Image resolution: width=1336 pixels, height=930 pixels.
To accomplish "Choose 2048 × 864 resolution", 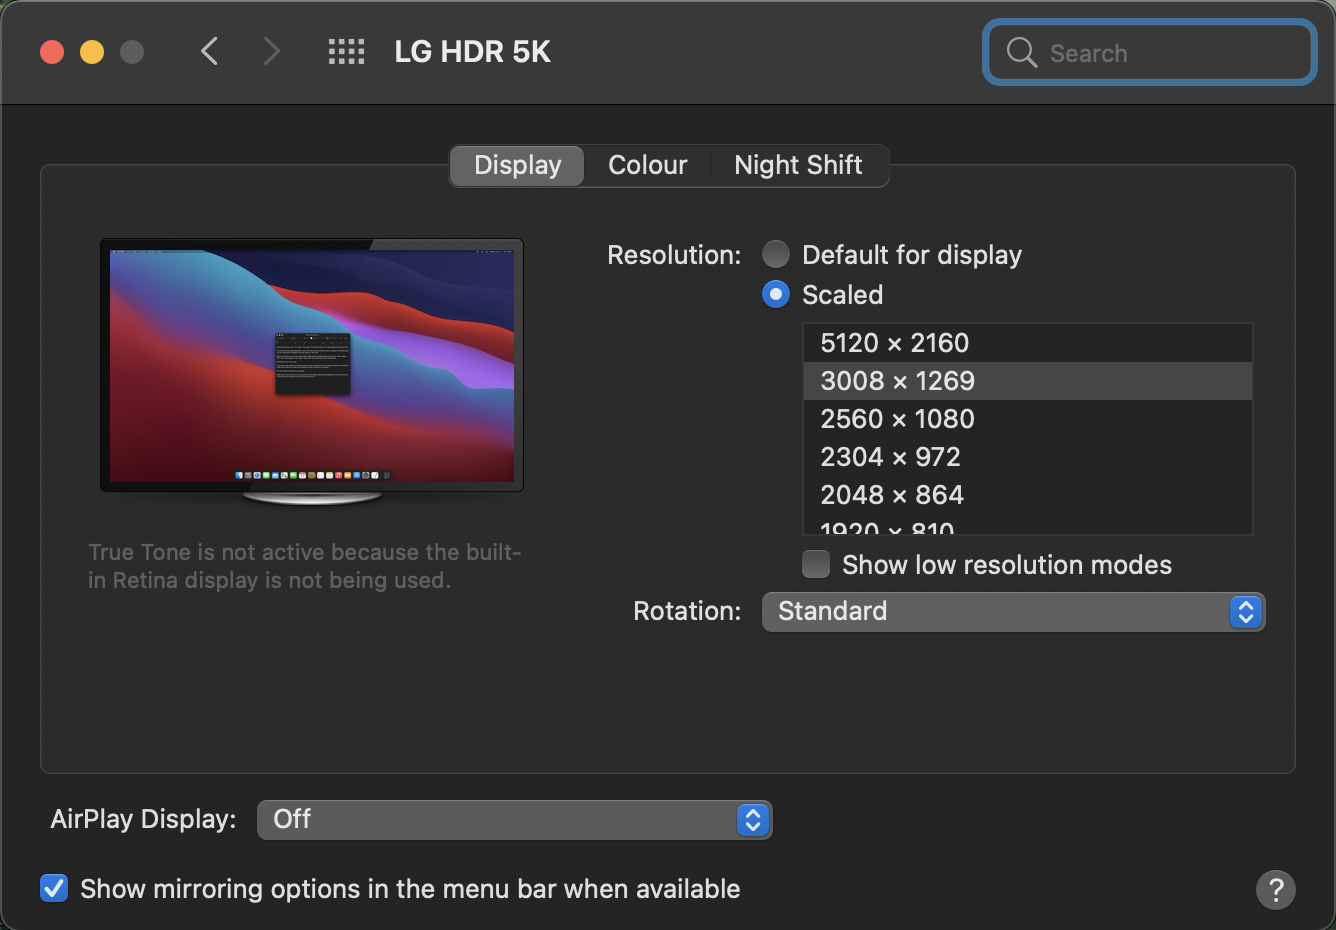I will 1028,495.
